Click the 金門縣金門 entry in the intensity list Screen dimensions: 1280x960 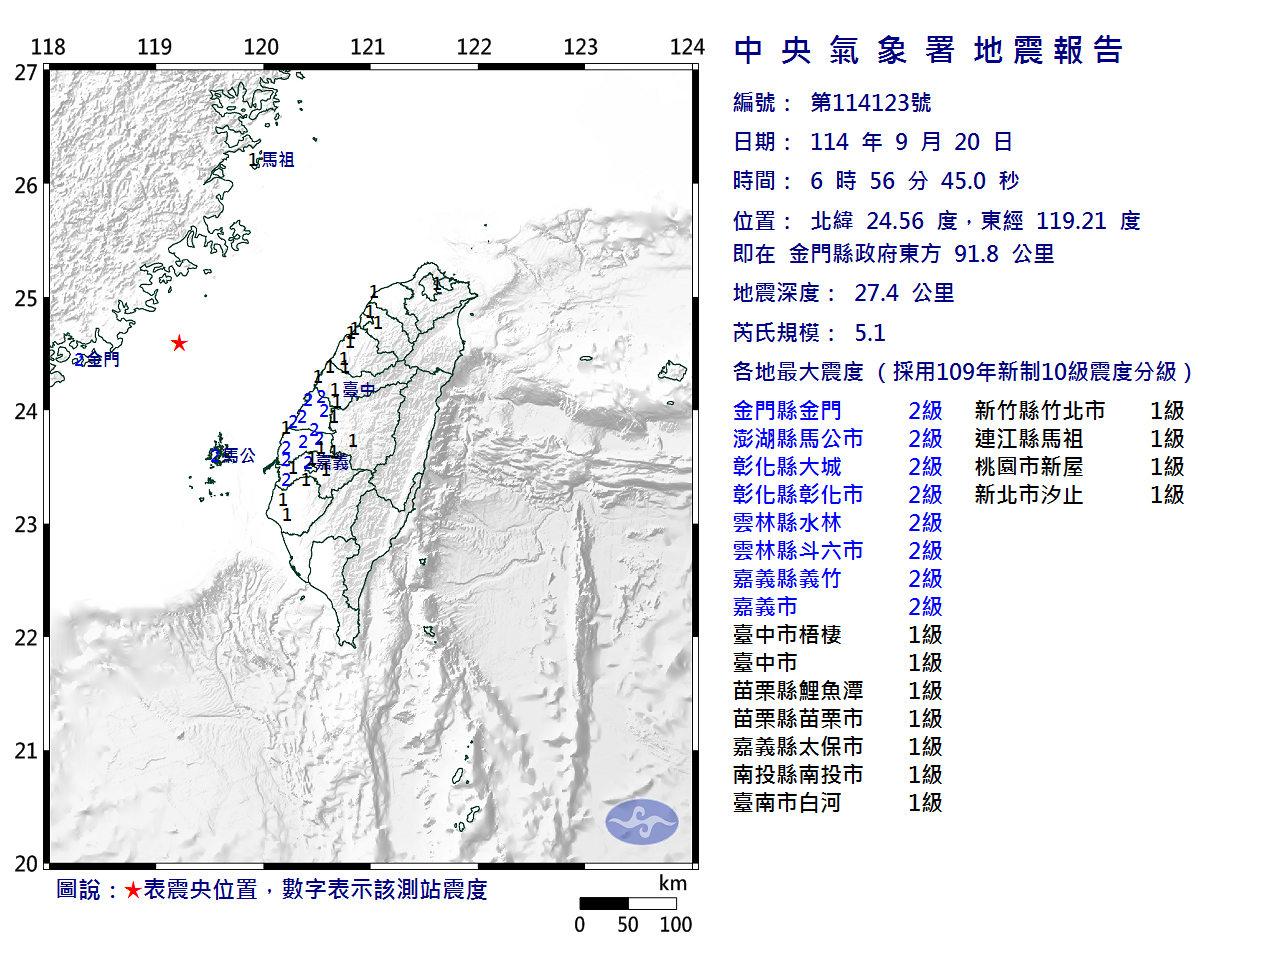pyautogui.click(x=787, y=411)
